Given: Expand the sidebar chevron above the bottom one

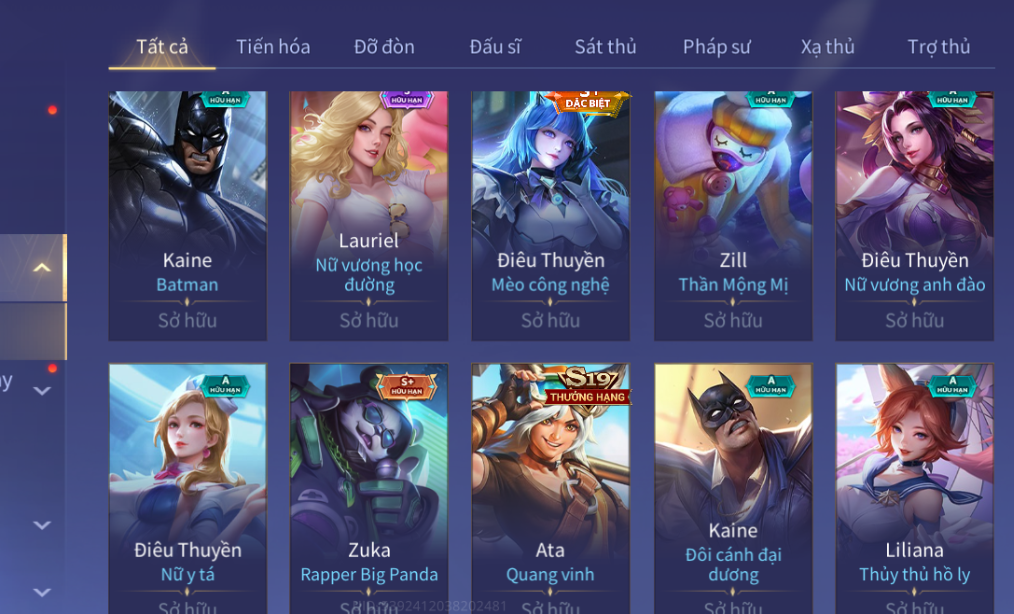Looking at the screenshot, I should [x=42, y=525].
